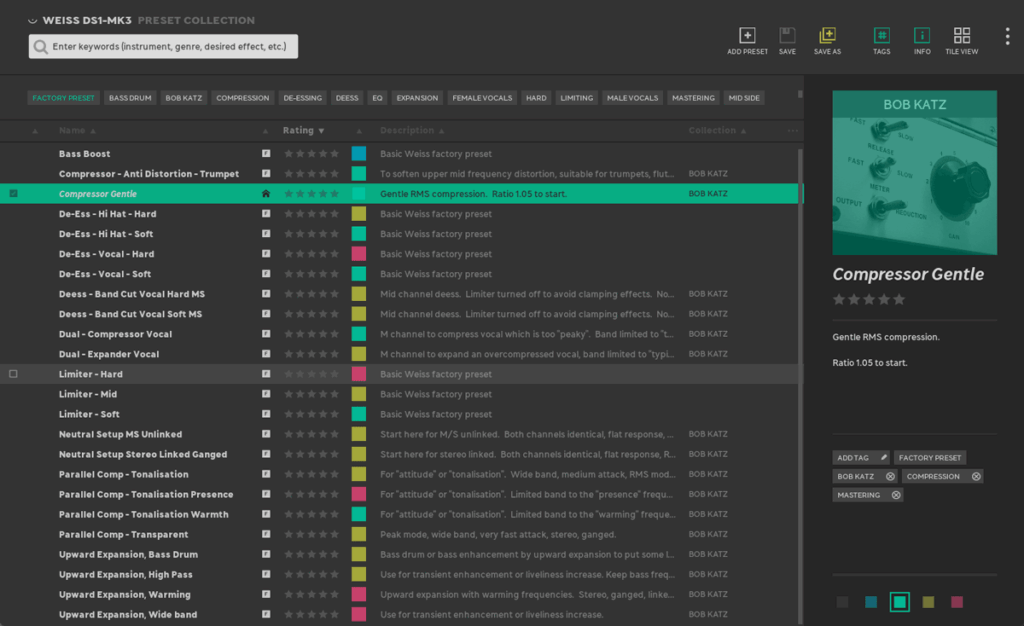Set star rating for Bass Boost row
The image size is (1024, 626).
pos(312,153)
